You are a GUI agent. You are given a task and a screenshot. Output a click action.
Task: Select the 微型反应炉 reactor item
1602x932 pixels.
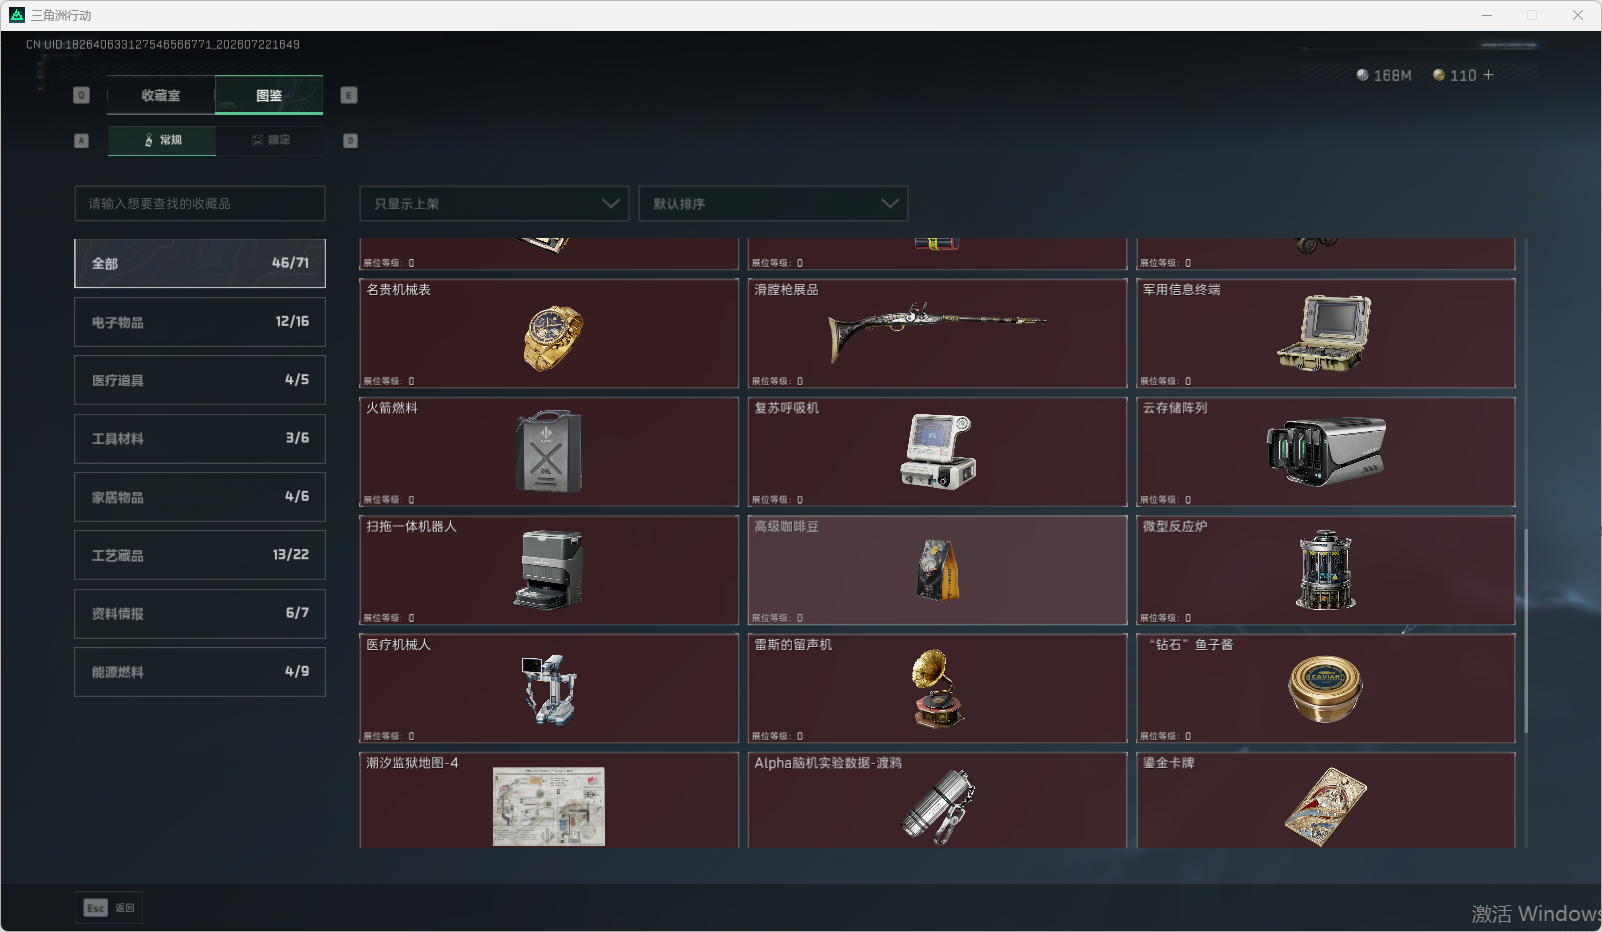pos(1326,570)
